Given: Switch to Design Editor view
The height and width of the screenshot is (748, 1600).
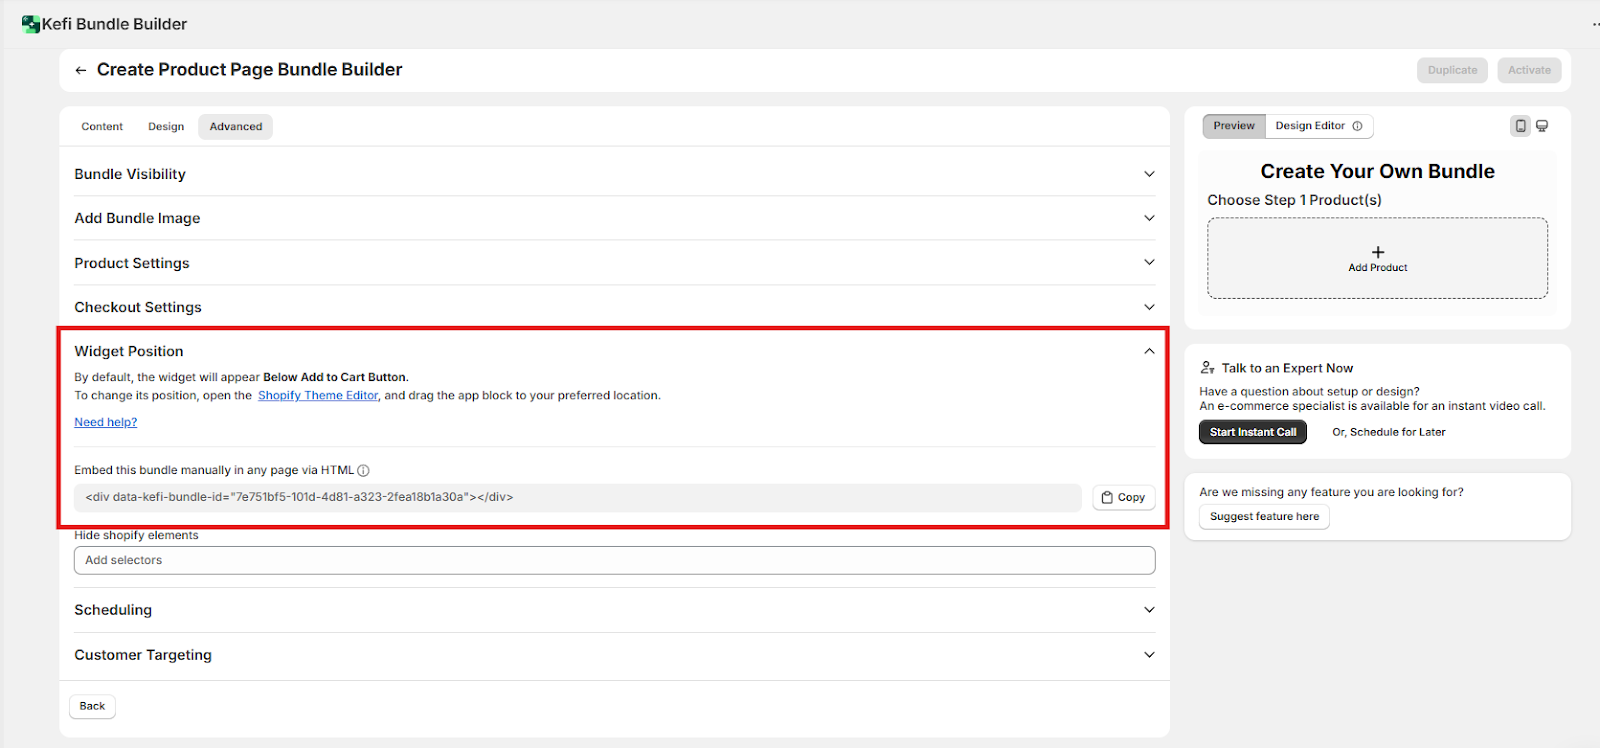Looking at the screenshot, I should coord(1310,126).
